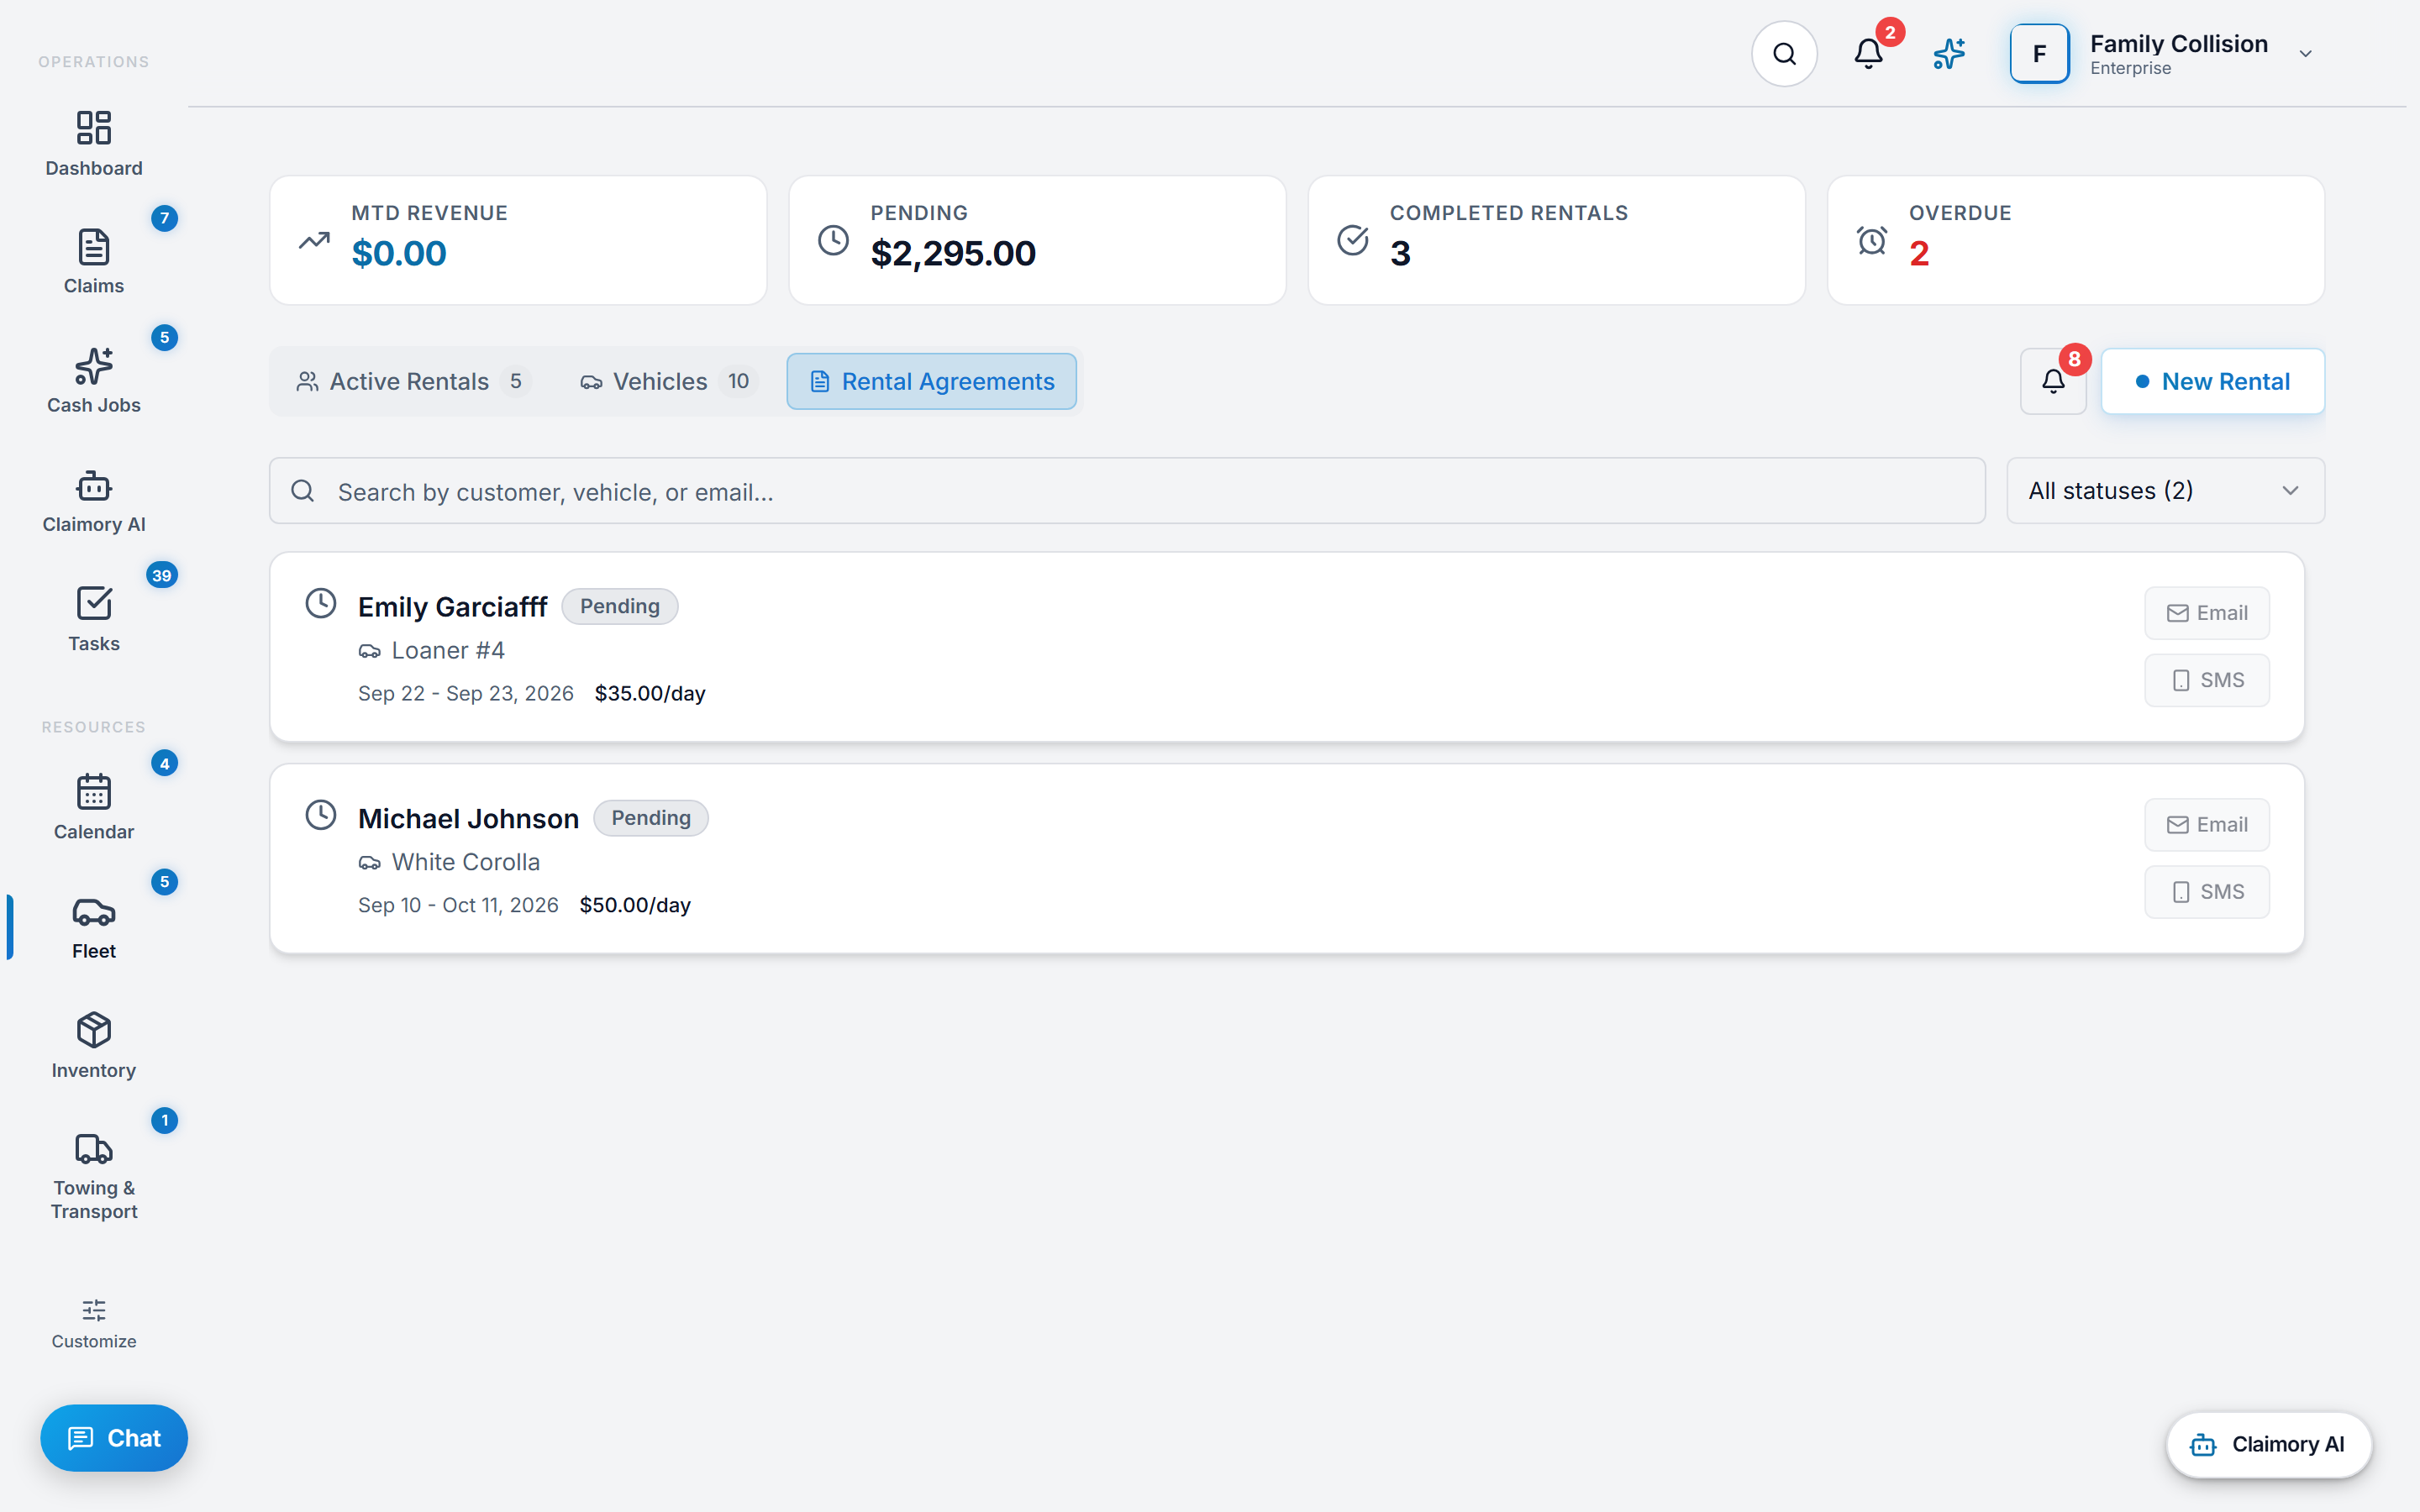Open the All statuses (2) filter dropdown
This screenshot has height=1512, width=2420.
pos(2165,491)
